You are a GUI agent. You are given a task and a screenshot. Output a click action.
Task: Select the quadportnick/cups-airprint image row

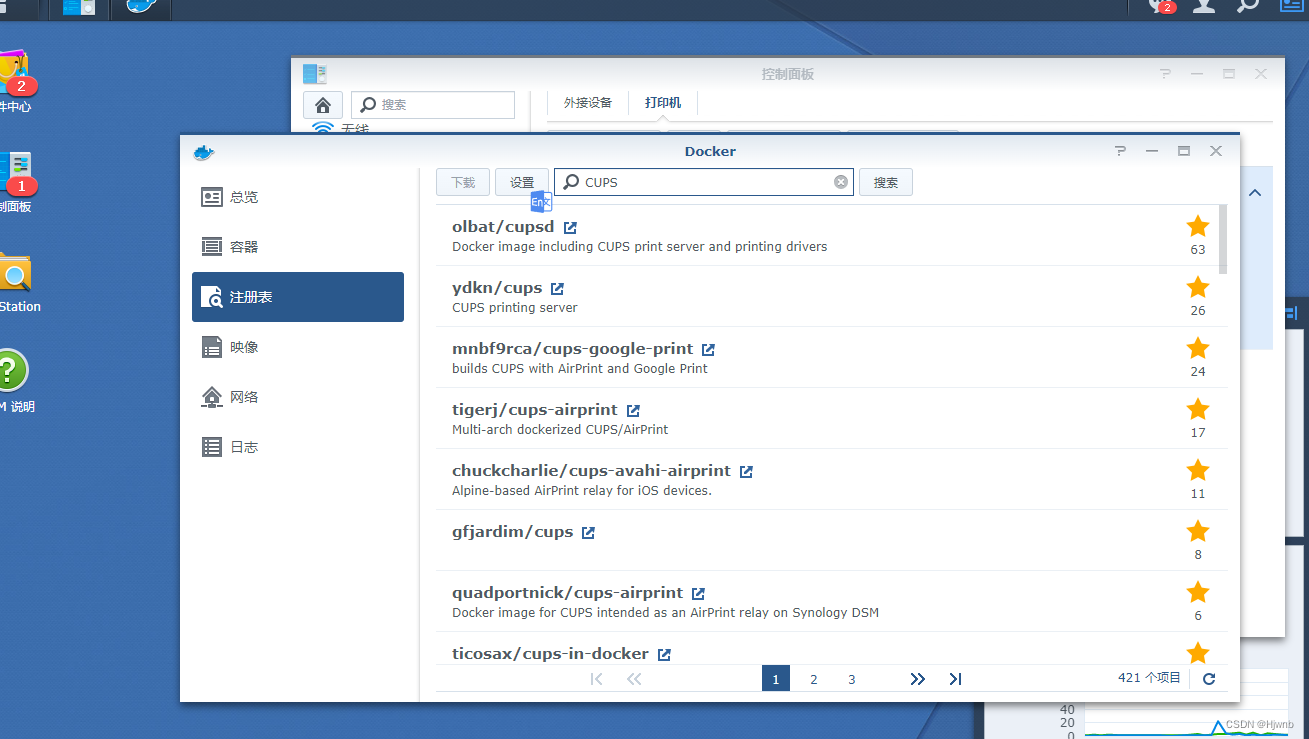[x=827, y=602]
